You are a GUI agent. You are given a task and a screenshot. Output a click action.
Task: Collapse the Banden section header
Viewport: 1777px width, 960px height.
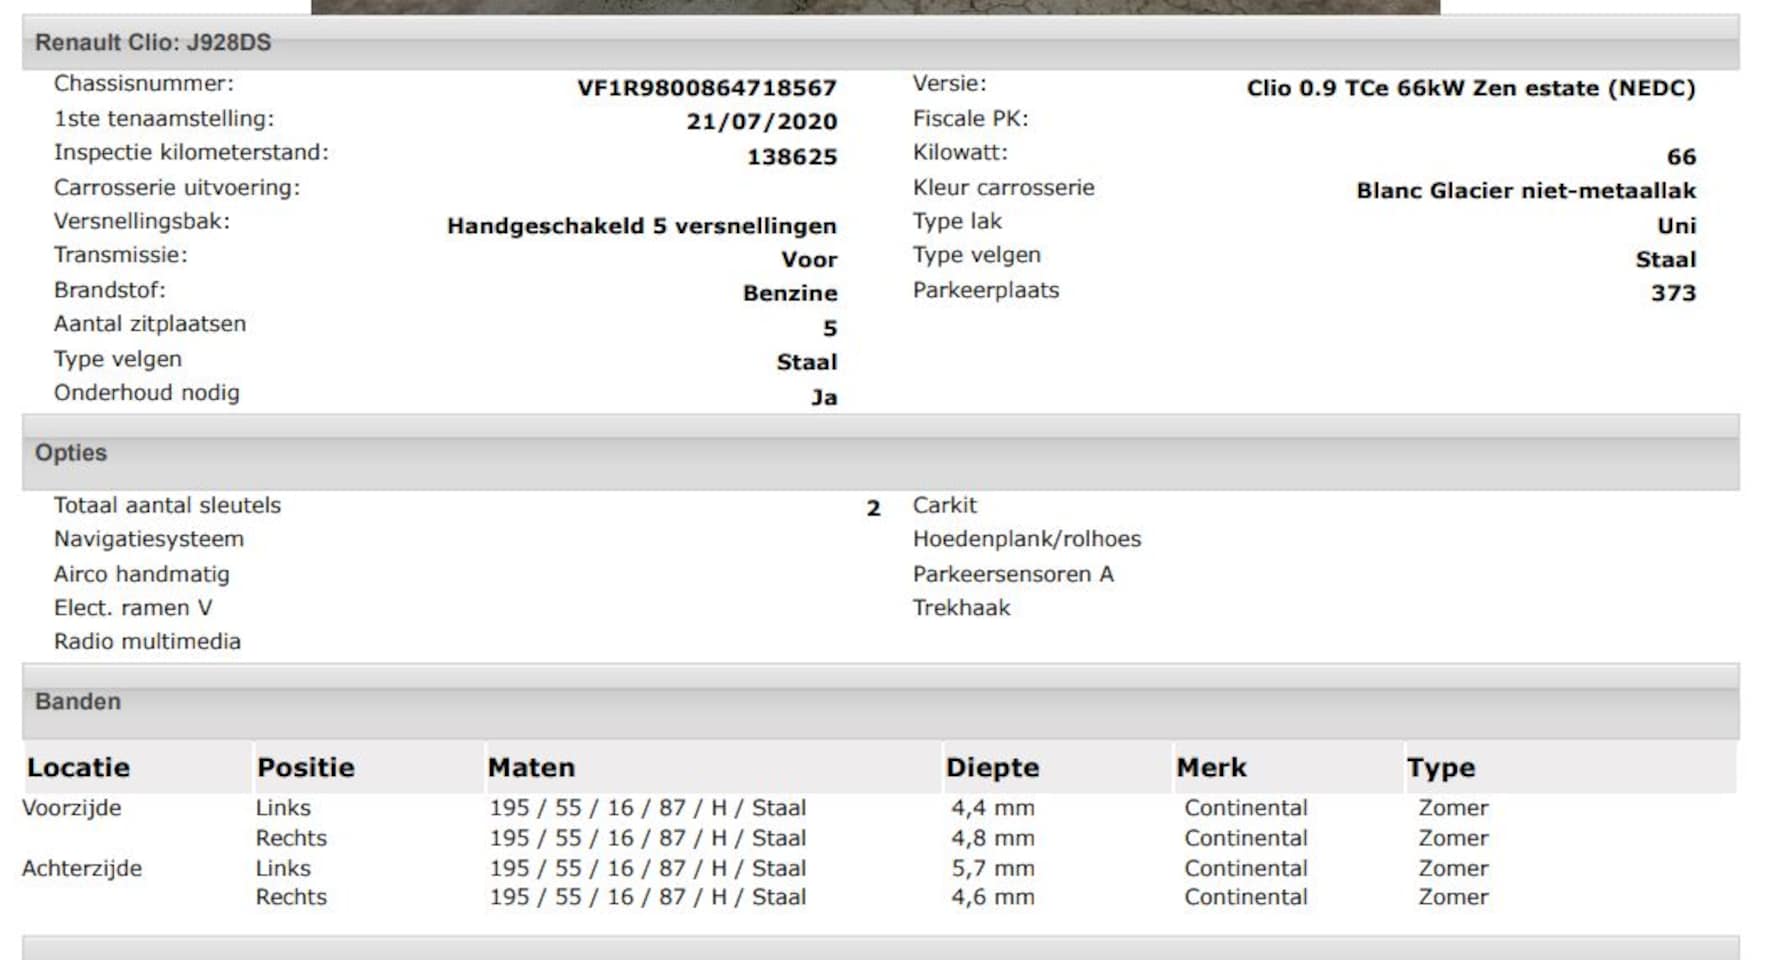pyautogui.click(x=78, y=702)
